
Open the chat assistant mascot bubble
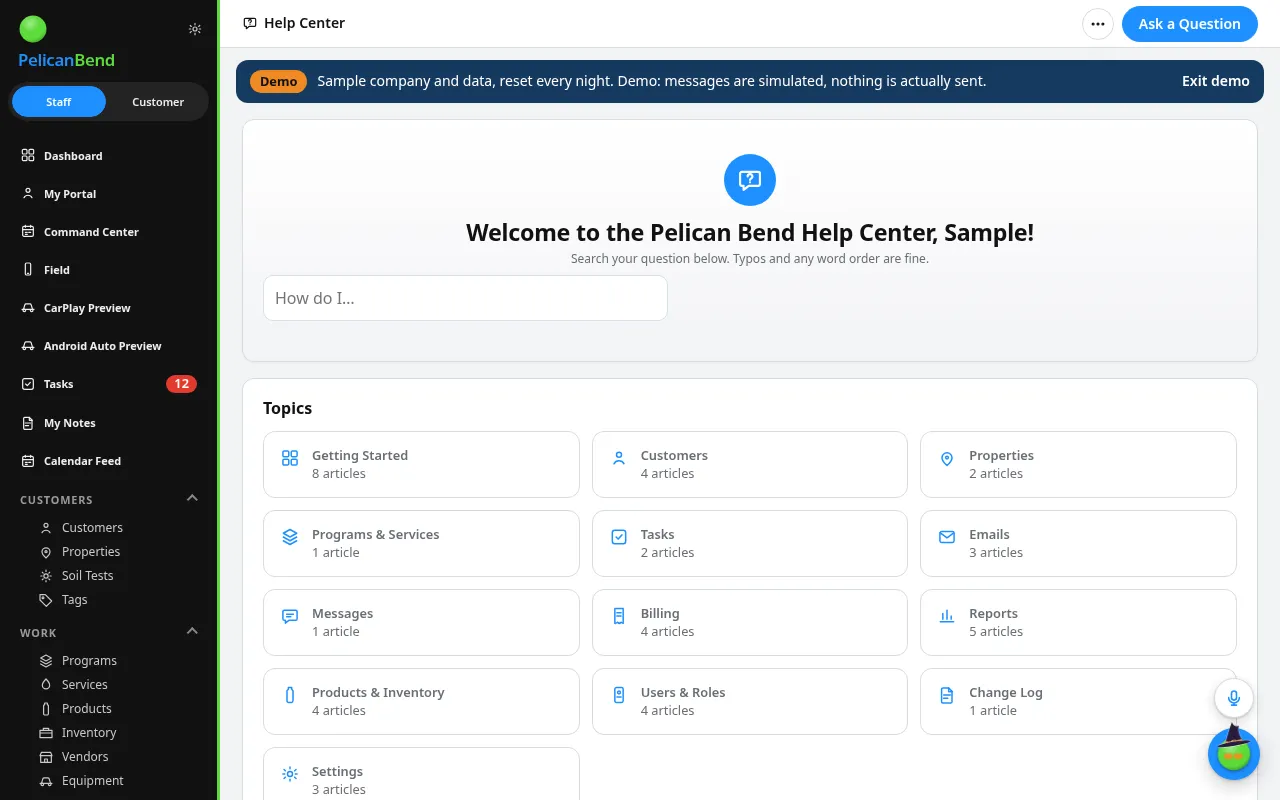click(x=1234, y=754)
